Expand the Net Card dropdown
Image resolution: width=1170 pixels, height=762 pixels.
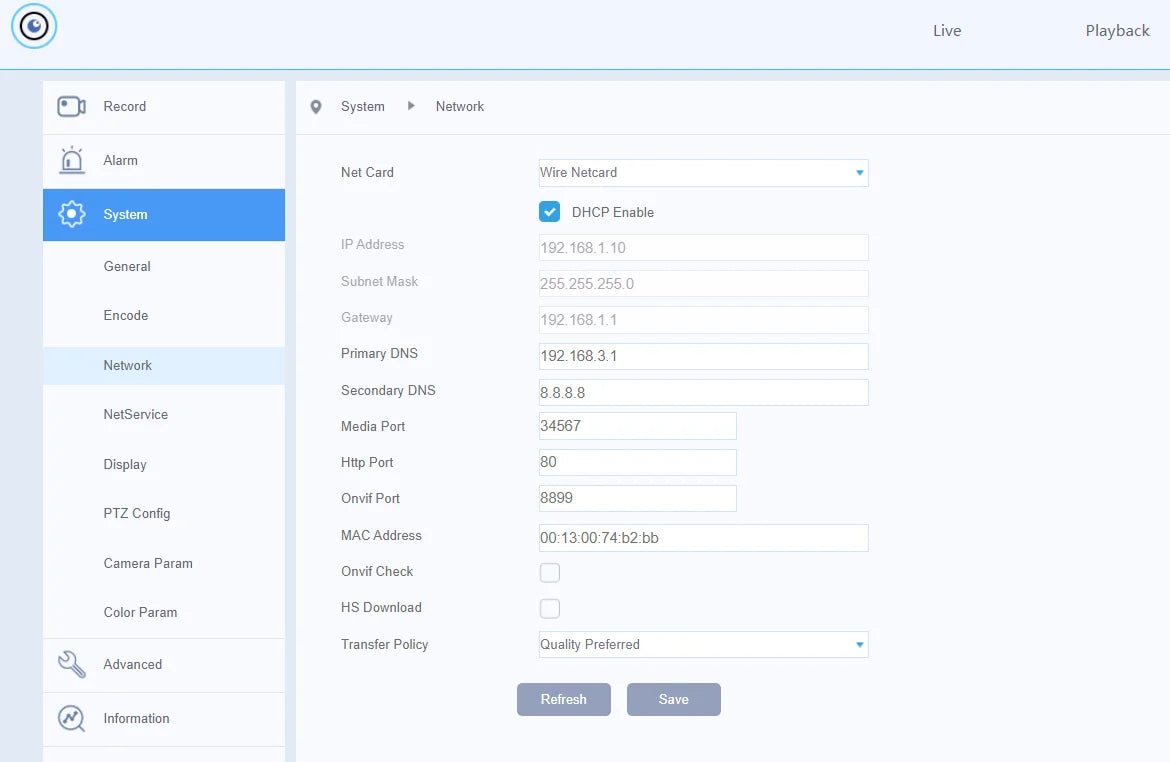coord(704,172)
